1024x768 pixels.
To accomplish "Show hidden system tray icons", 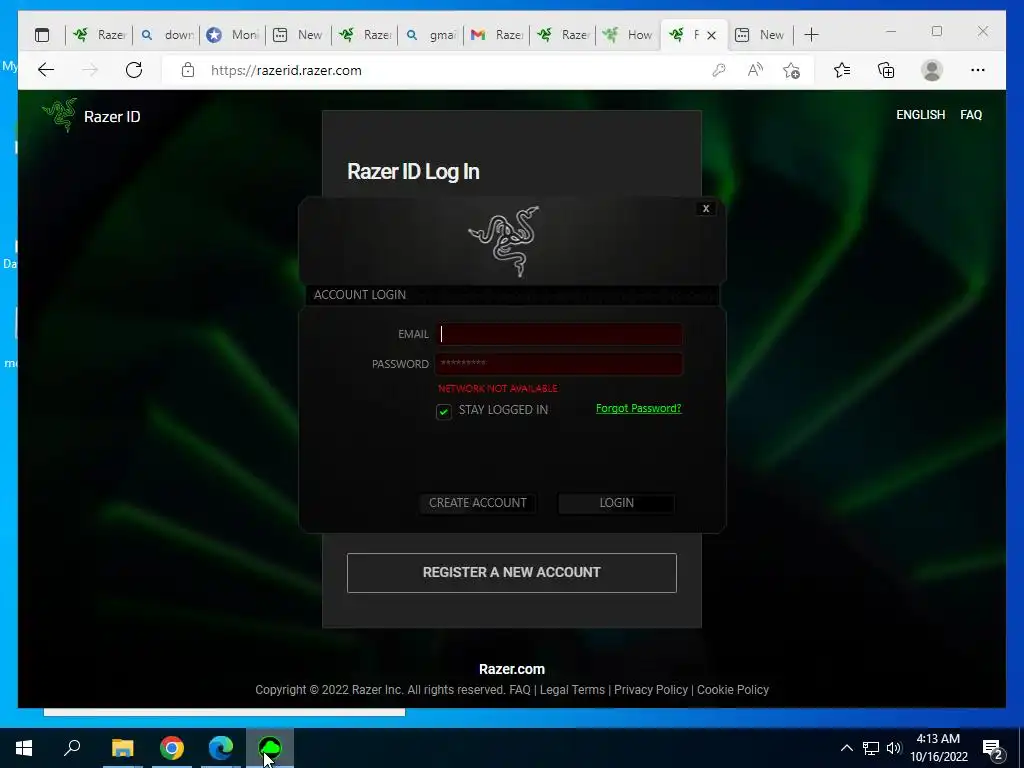I will tap(846, 748).
